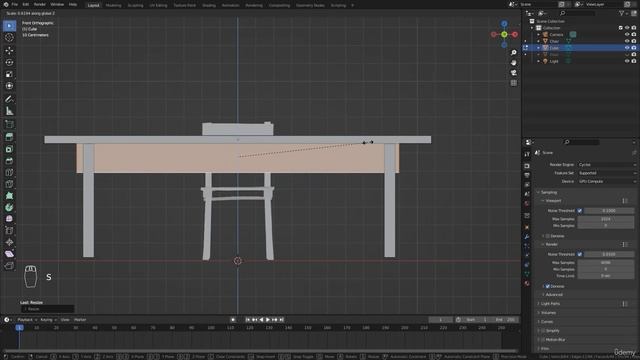The width and height of the screenshot is (640, 360).
Task: Click the viewport Max Samples field
Action: coord(606,219)
